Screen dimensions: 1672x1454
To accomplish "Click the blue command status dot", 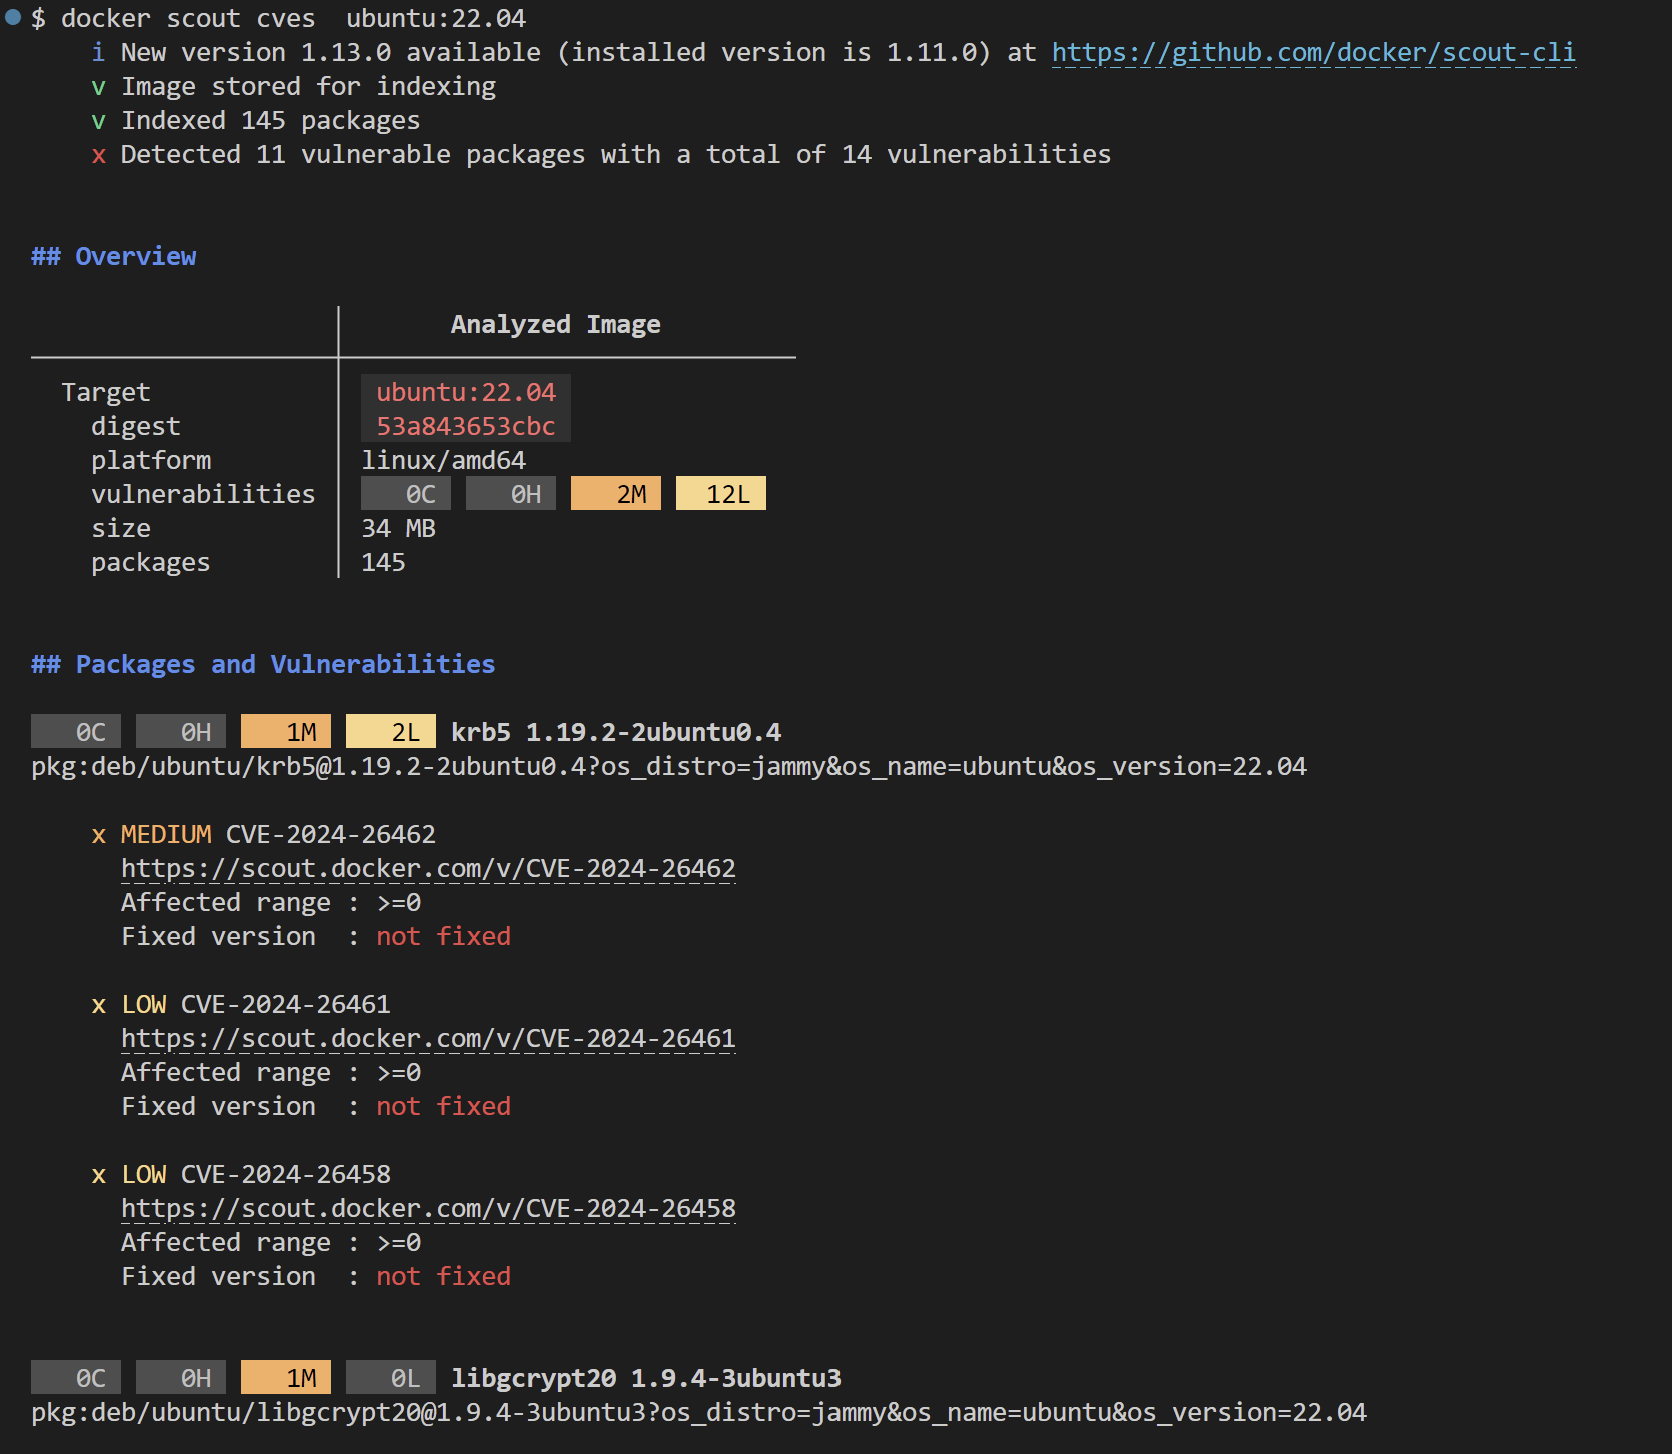I will [13, 17].
